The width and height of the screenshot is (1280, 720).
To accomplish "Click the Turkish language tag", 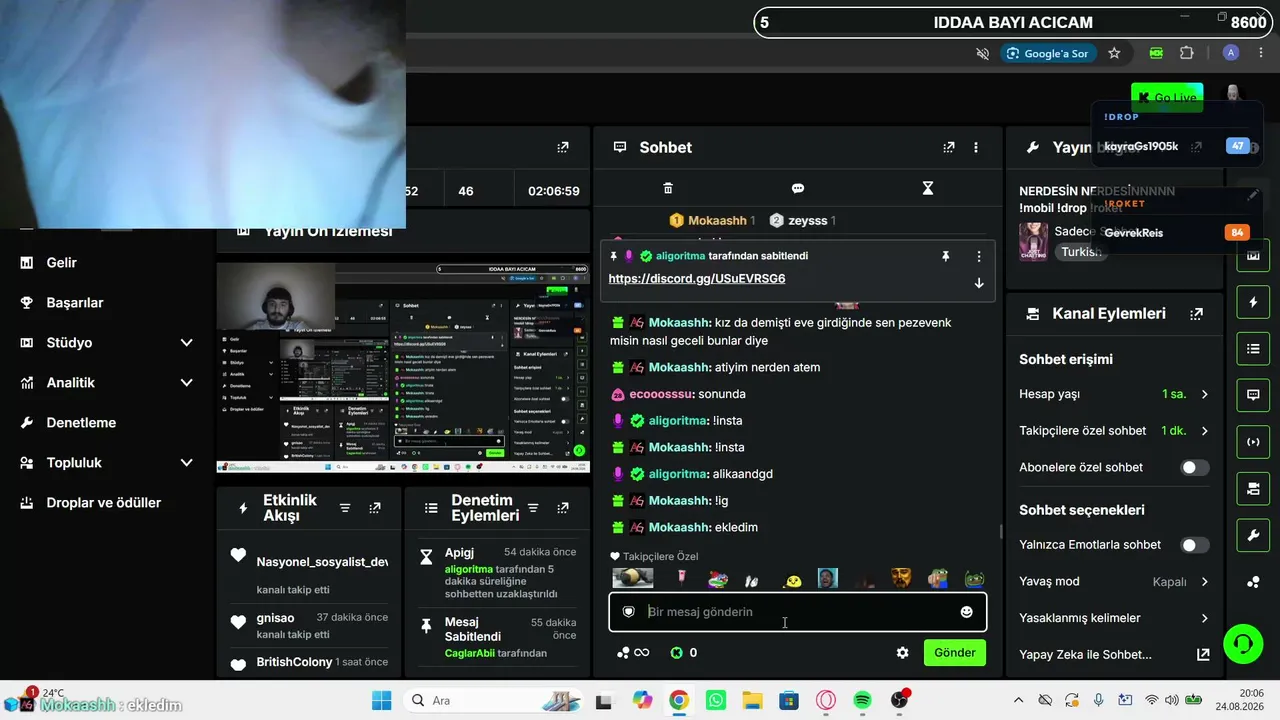I will [x=1081, y=252].
